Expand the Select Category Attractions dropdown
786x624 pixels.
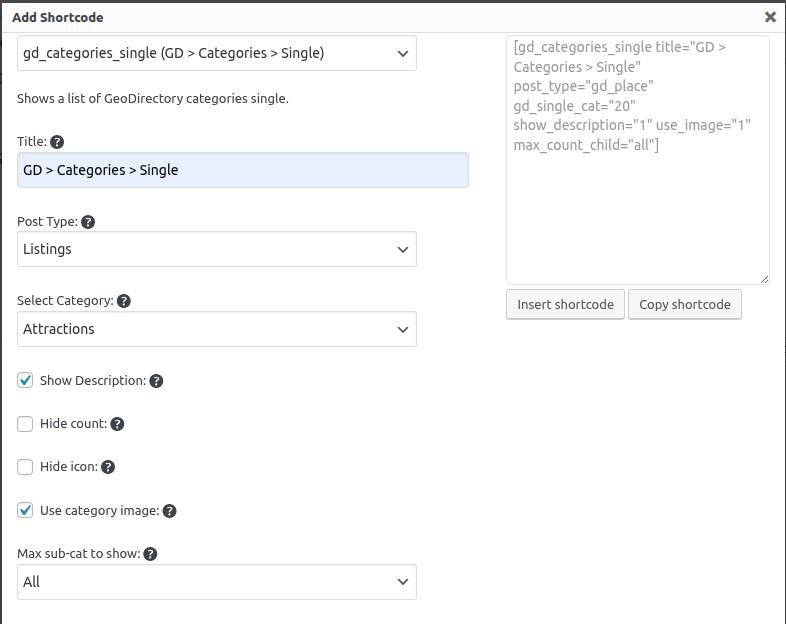[x=216, y=329]
